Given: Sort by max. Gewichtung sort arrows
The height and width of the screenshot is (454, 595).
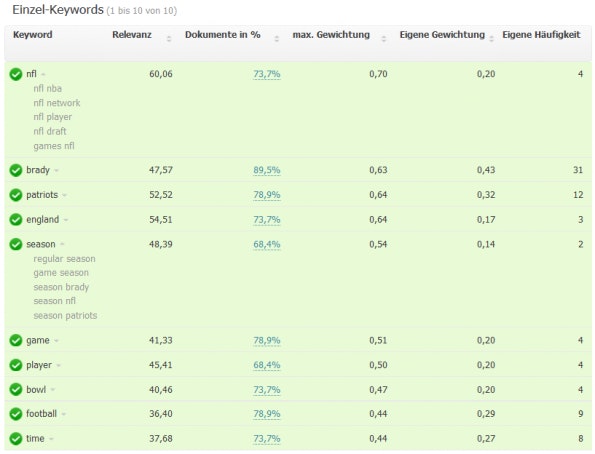Looking at the screenshot, I should pos(384,38).
